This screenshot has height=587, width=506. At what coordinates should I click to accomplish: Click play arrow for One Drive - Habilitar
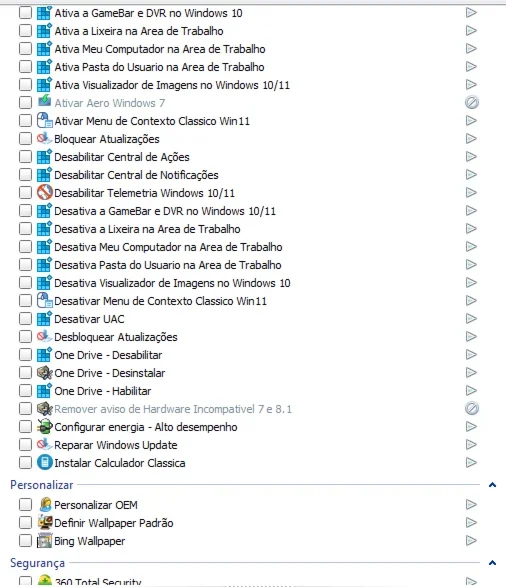pos(471,391)
